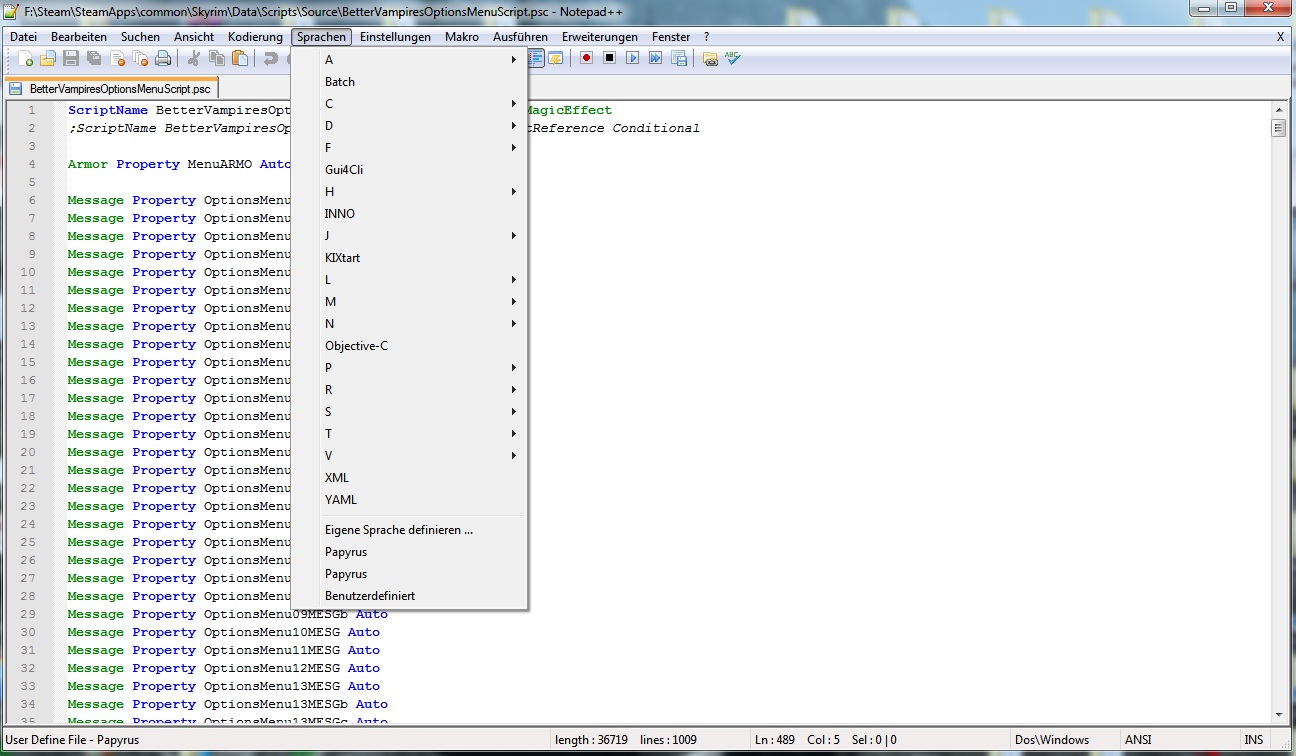
Task: Click the New file toolbar icon
Action: click(x=26, y=59)
